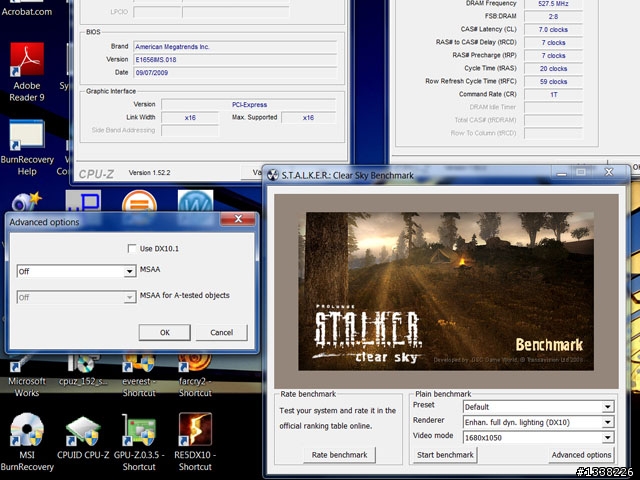Click the Row Refresh Cycle Time 59 clocks value
Viewport: 640px width, 480px height.
pyautogui.click(x=553, y=82)
